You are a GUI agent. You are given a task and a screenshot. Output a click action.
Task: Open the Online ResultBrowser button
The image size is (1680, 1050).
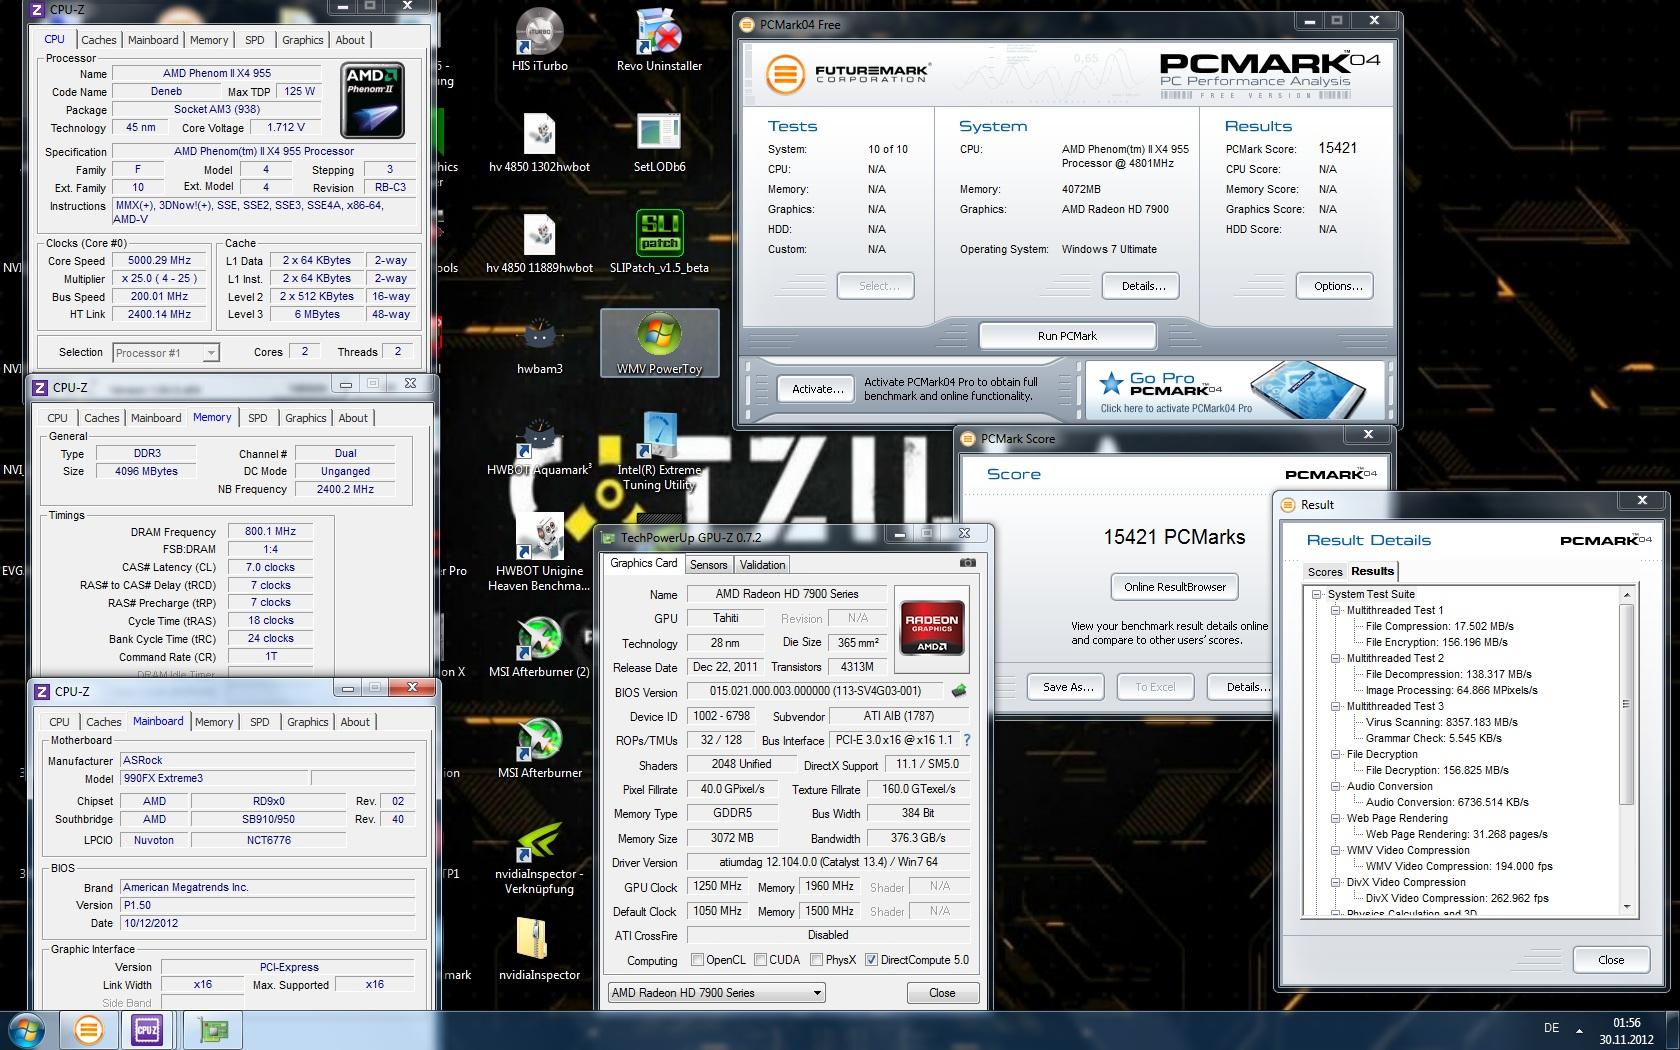(1174, 587)
